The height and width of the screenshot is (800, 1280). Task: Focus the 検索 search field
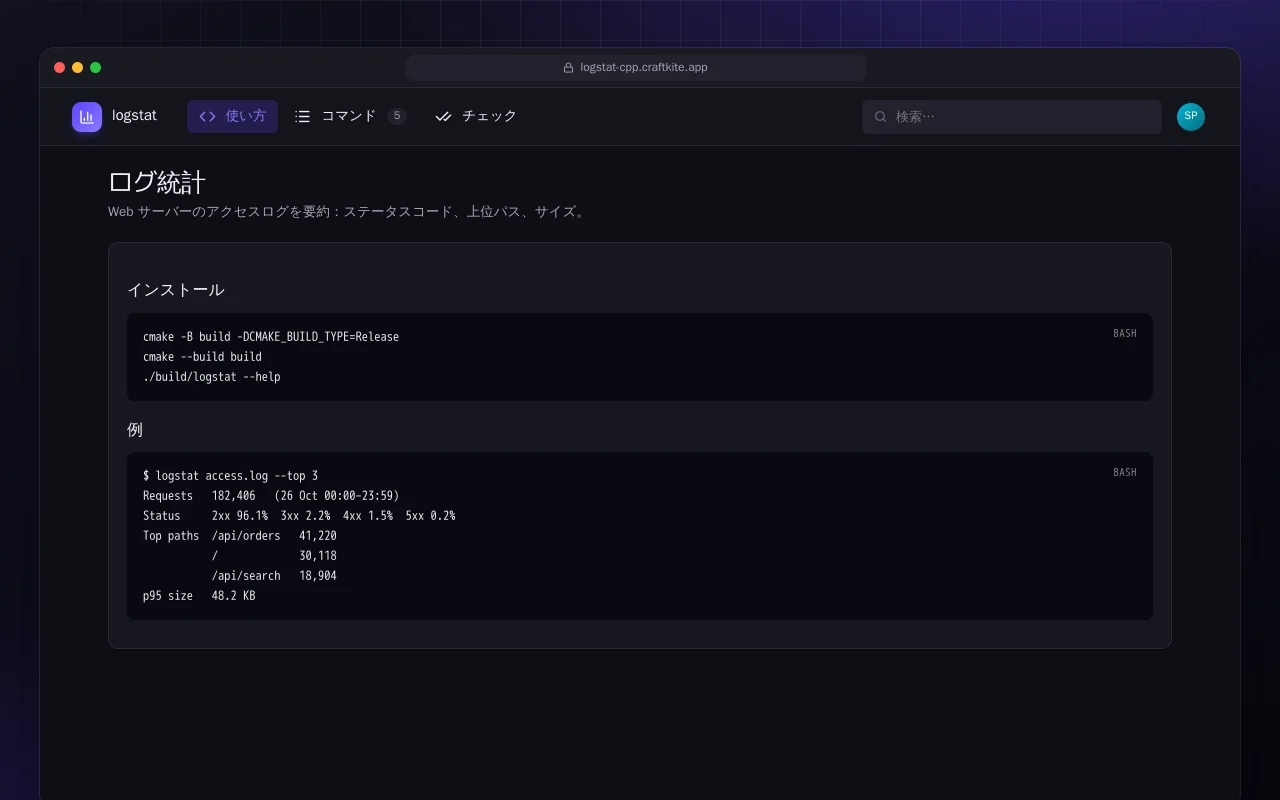point(1012,117)
